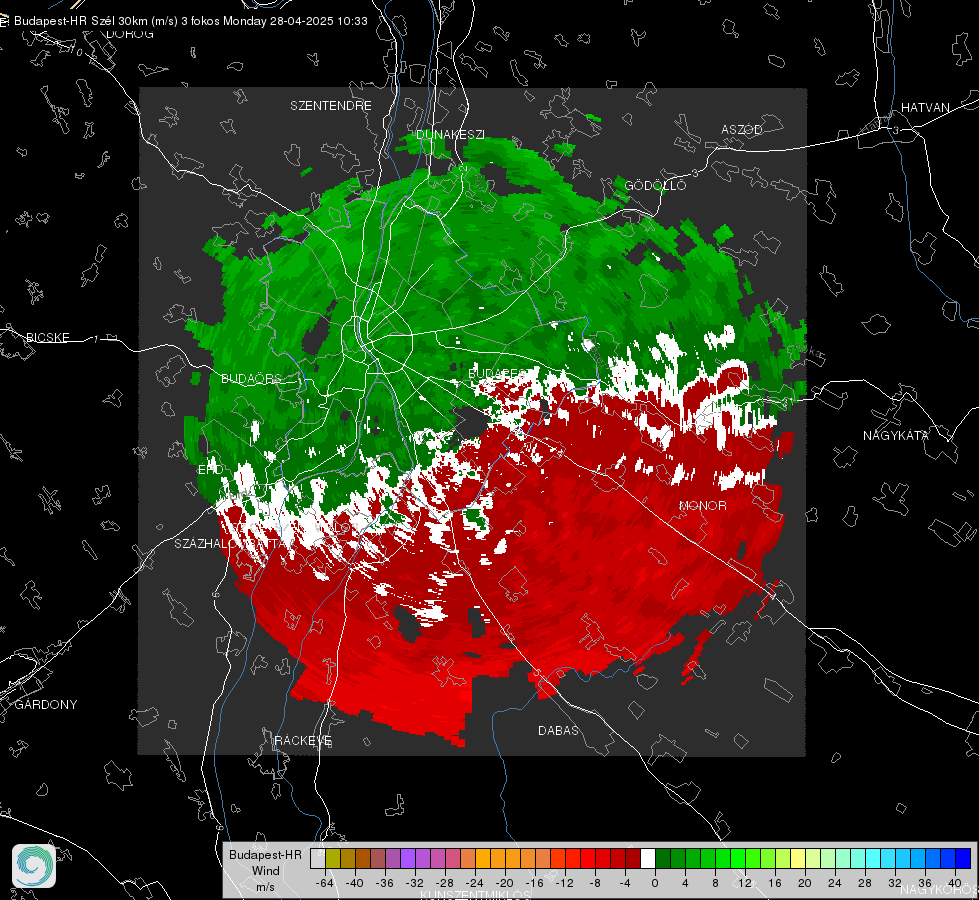Select the GÁRDONY label on the map
The height and width of the screenshot is (900, 979).
pyautogui.click(x=46, y=705)
